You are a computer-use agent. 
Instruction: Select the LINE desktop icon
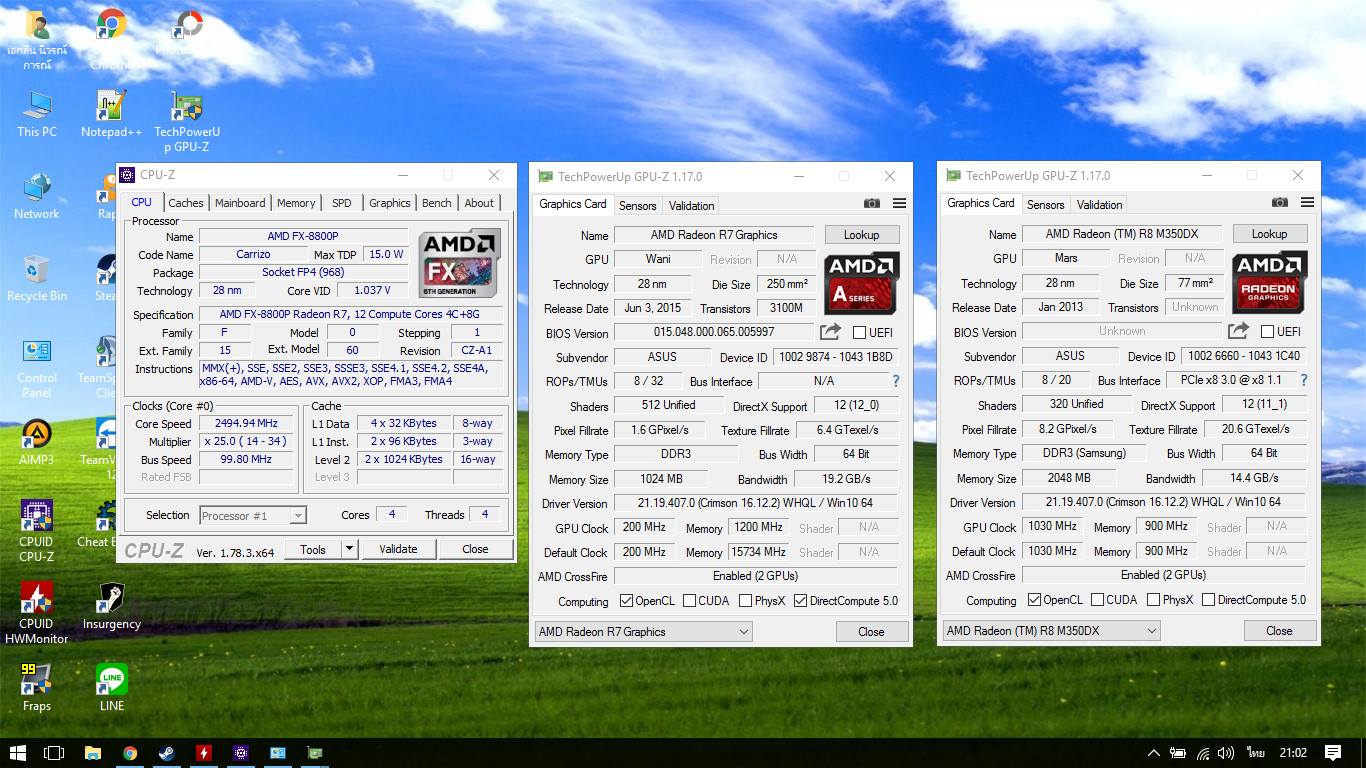tap(111, 688)
